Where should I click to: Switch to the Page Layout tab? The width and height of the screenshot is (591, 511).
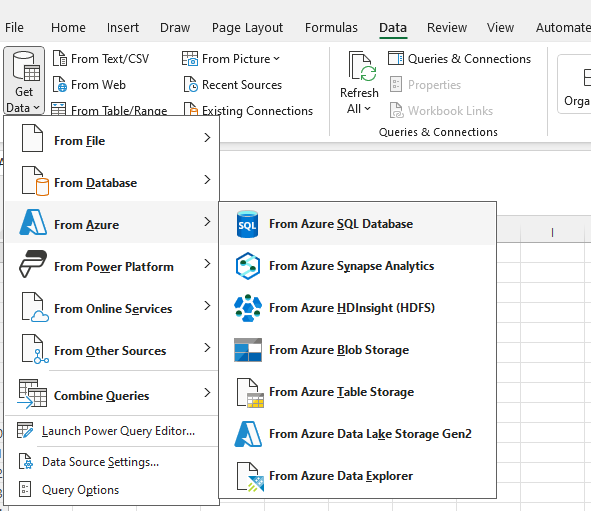[x=247, y=28]
